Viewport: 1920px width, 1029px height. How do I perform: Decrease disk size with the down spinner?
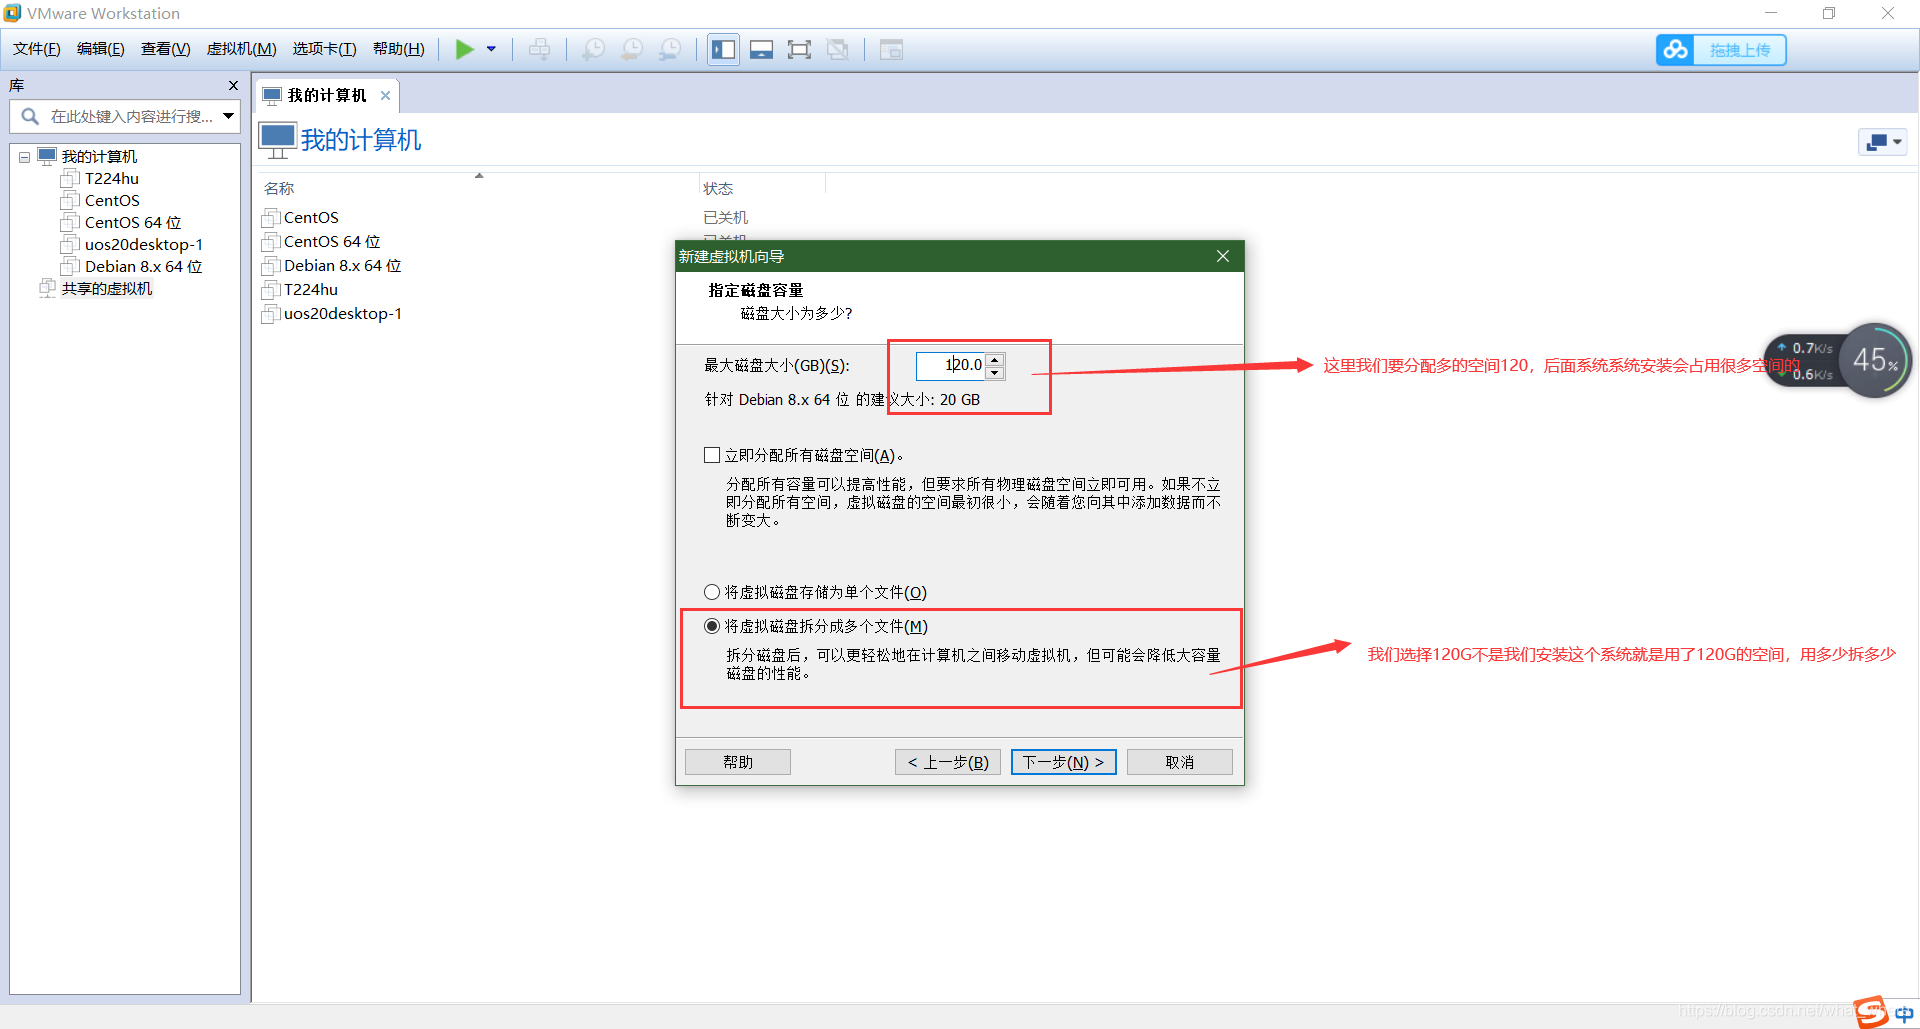[x=994, y=373]
